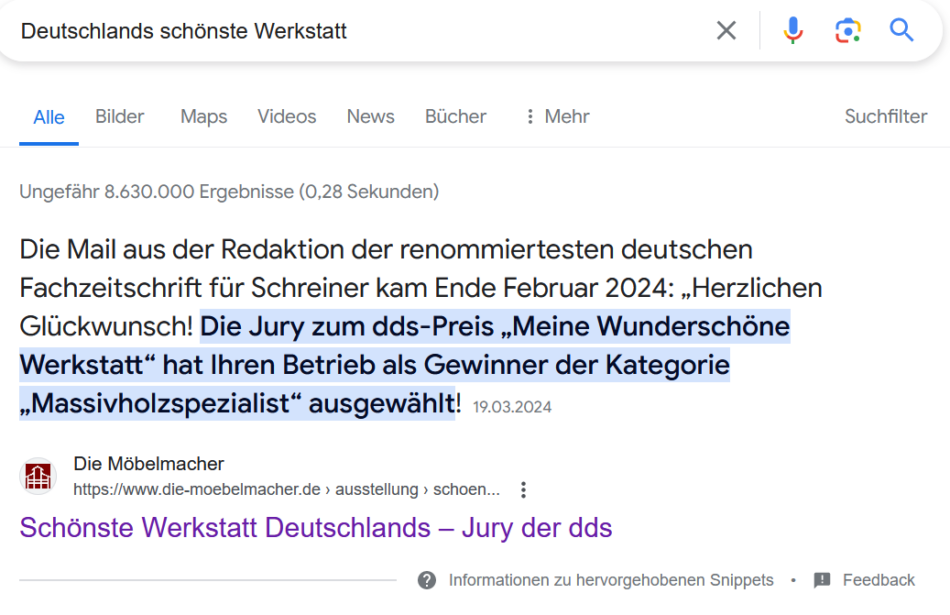Open the Suchfilter options
Screen dimensions: 950x615
[886, 116]
